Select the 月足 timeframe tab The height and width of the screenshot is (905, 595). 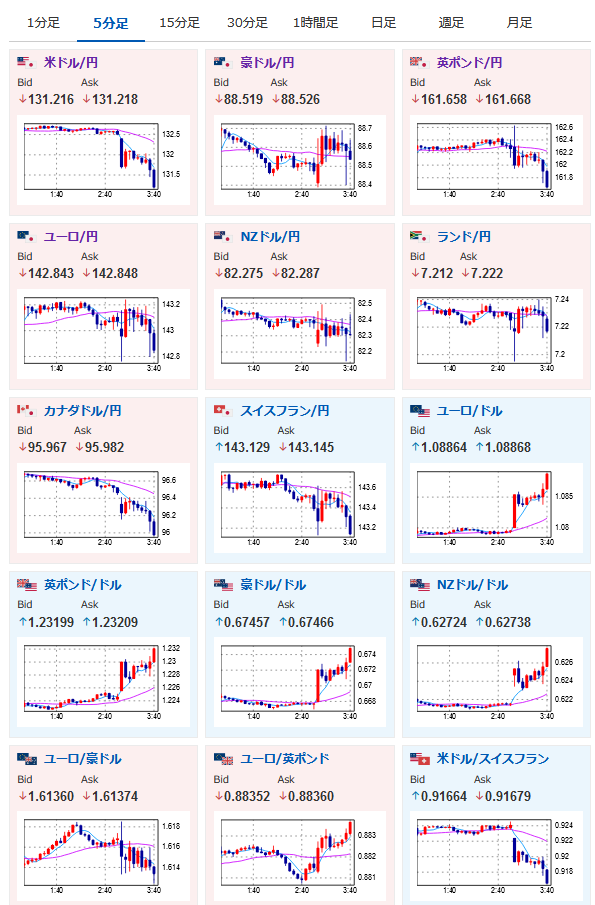click(x=519, y=23)
